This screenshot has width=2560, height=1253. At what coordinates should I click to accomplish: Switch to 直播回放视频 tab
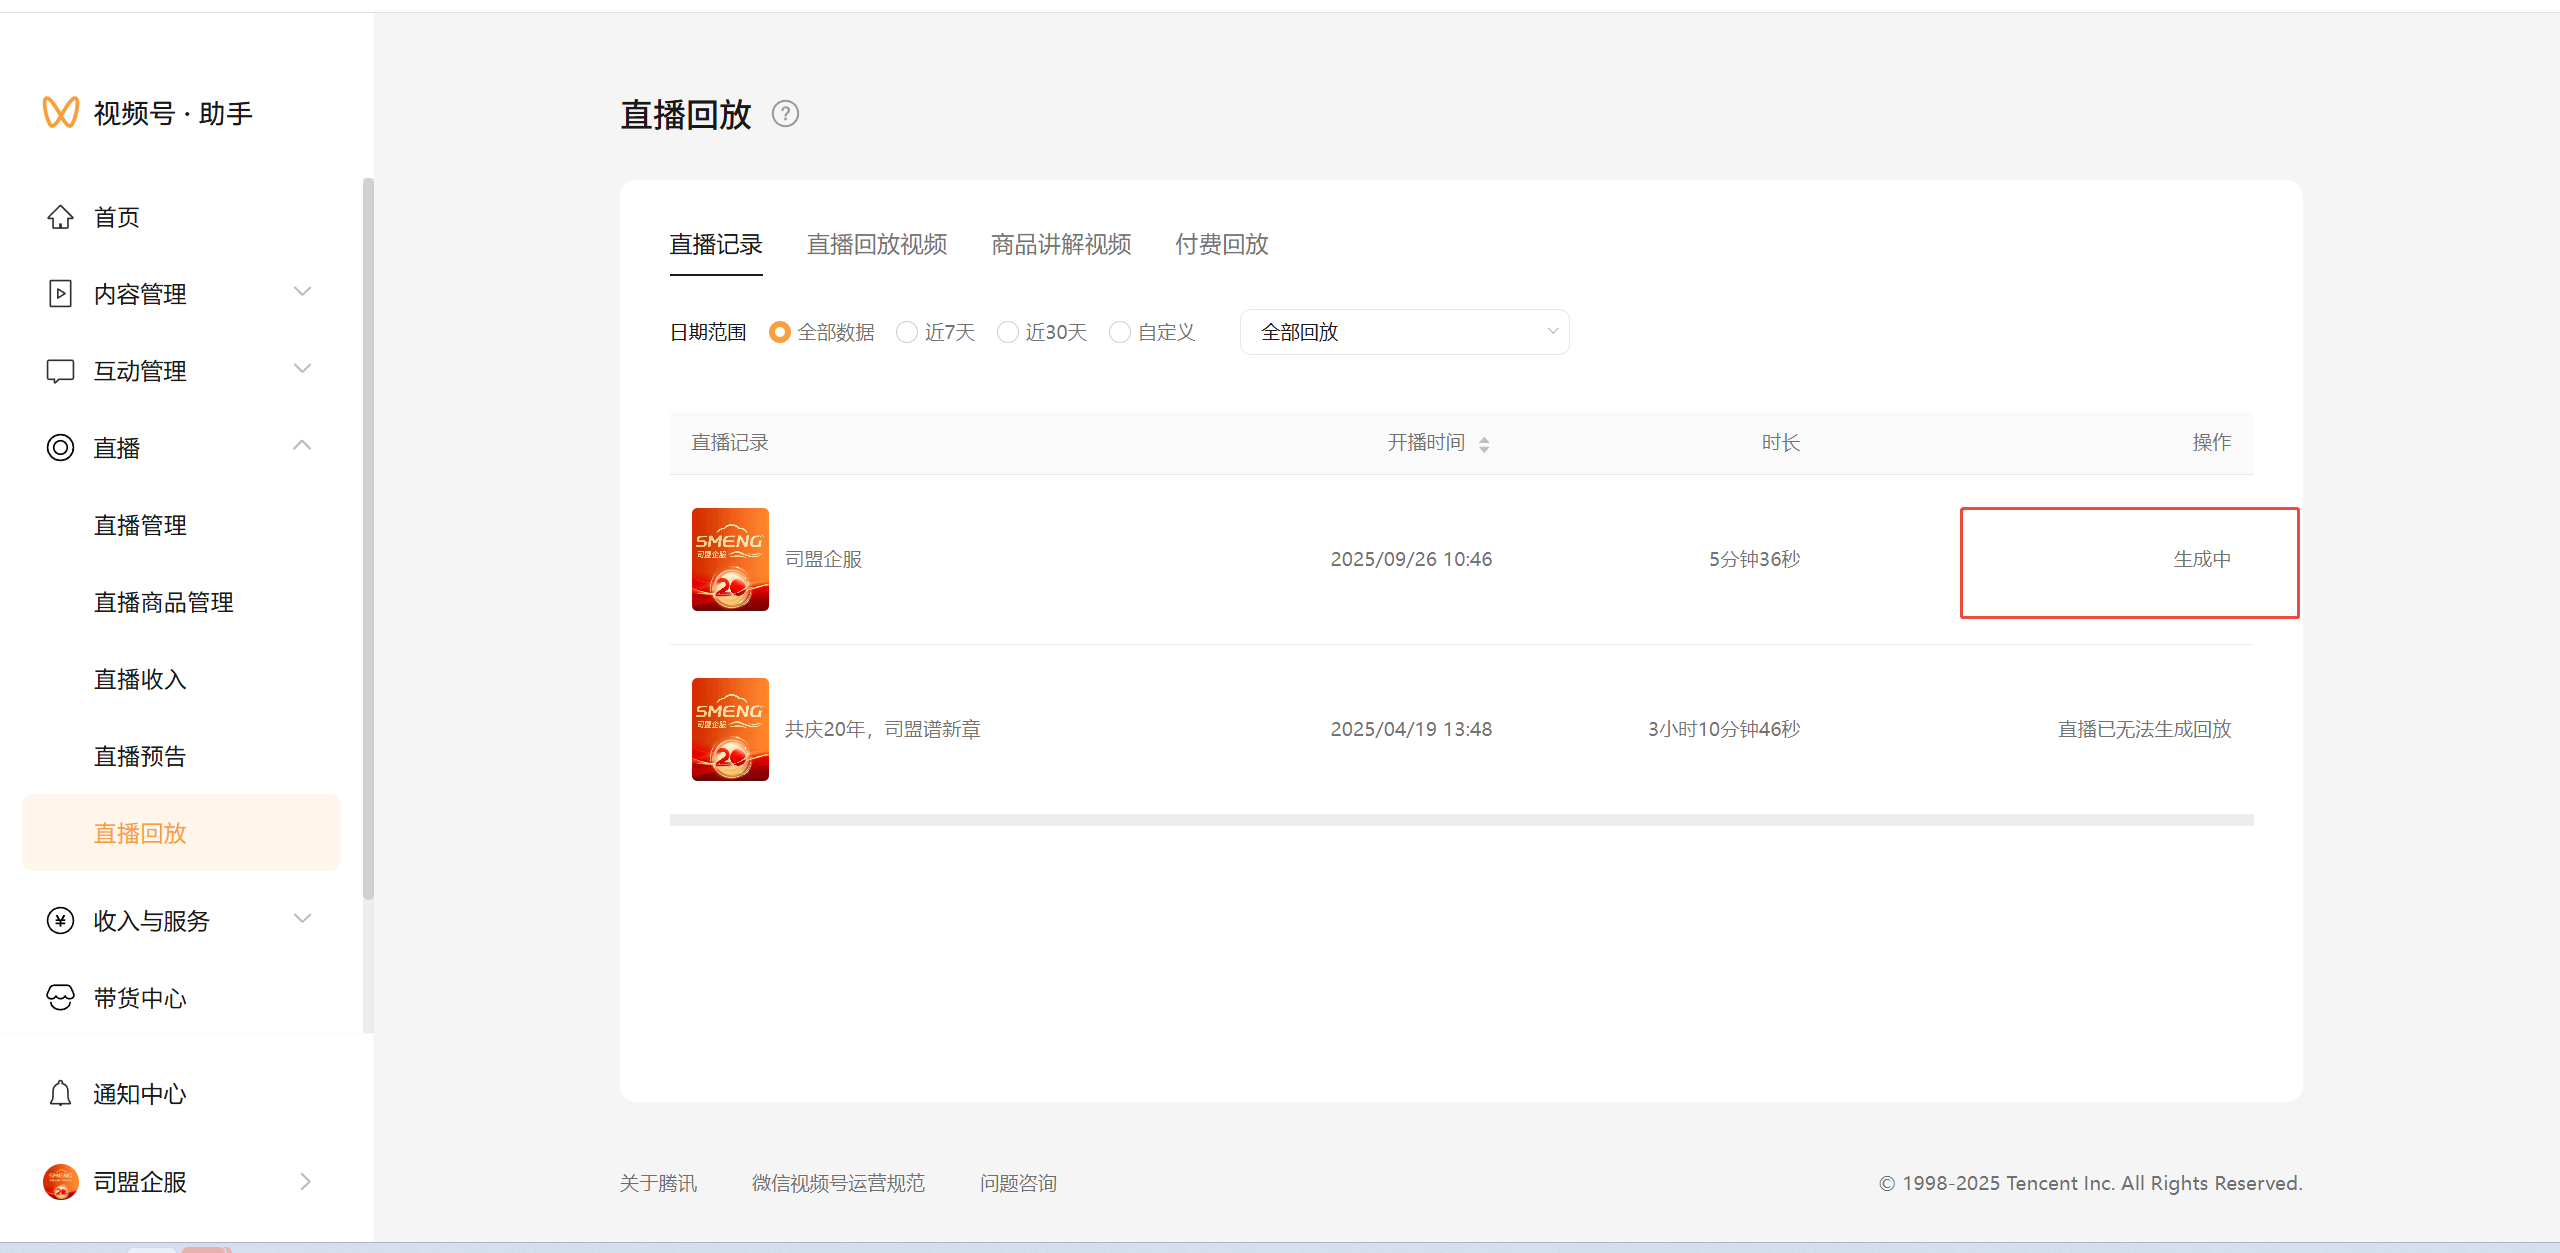877,244
